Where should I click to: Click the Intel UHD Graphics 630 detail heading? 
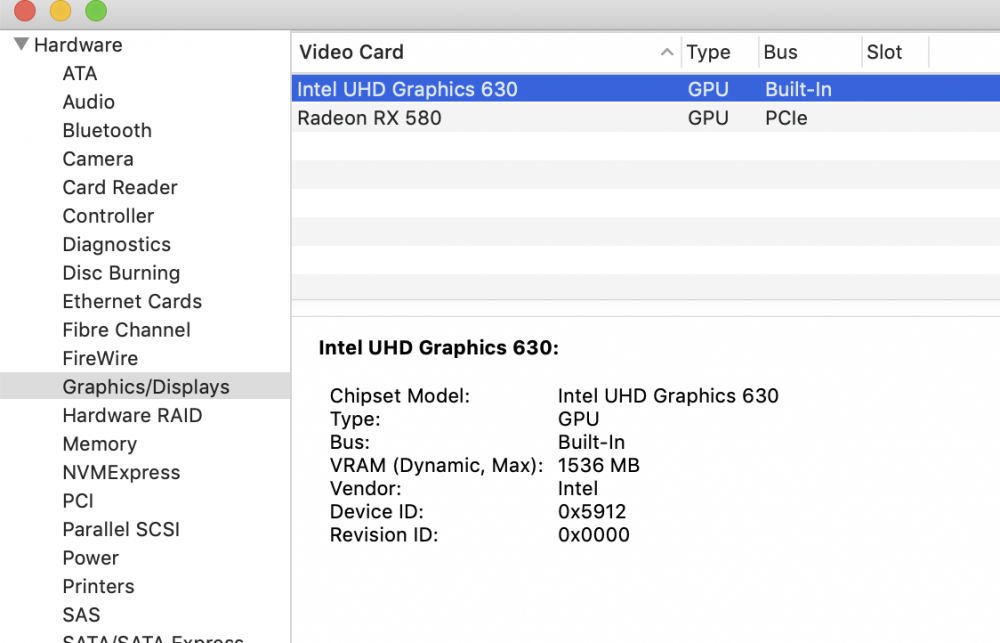(438, 348)
